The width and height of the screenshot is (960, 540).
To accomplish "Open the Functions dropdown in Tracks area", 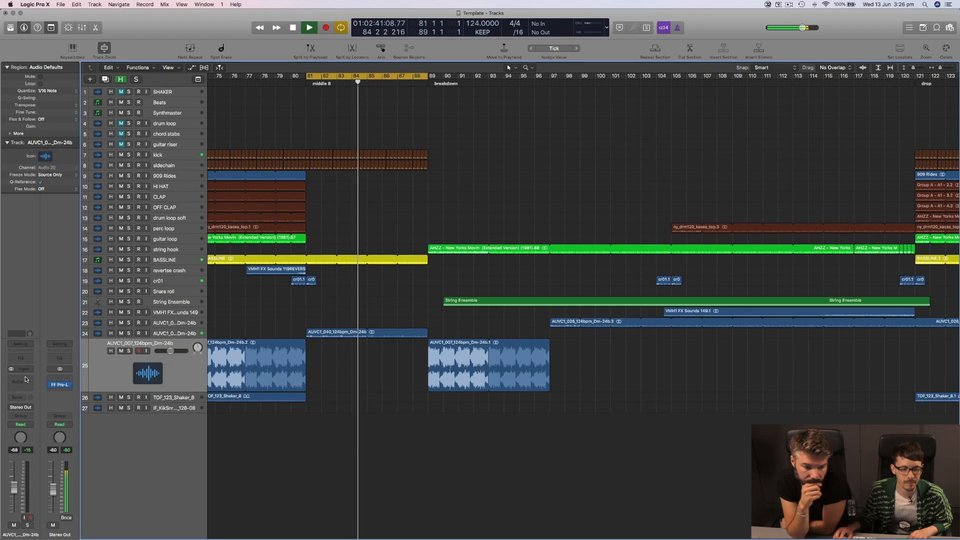I will pyautogui.click(x=140, y=67).
